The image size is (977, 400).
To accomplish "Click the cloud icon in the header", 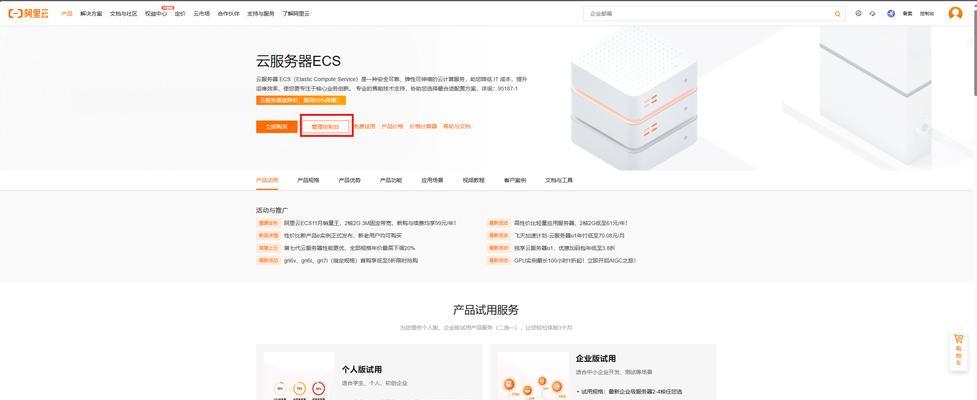I will [872, 13].
